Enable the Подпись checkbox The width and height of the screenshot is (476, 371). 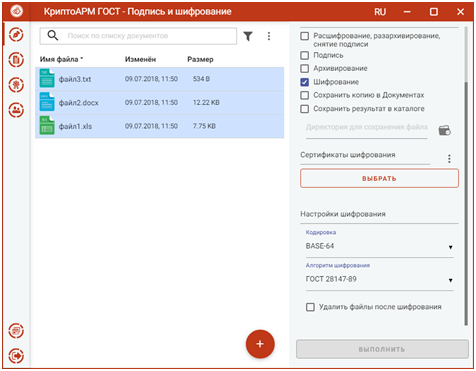pyautogui.click(x=304, y=55)
